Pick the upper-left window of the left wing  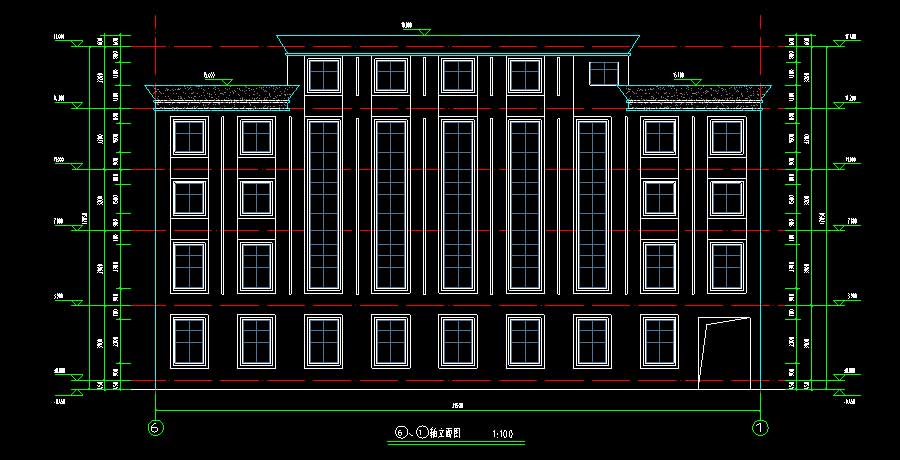[x=189, y=137]
